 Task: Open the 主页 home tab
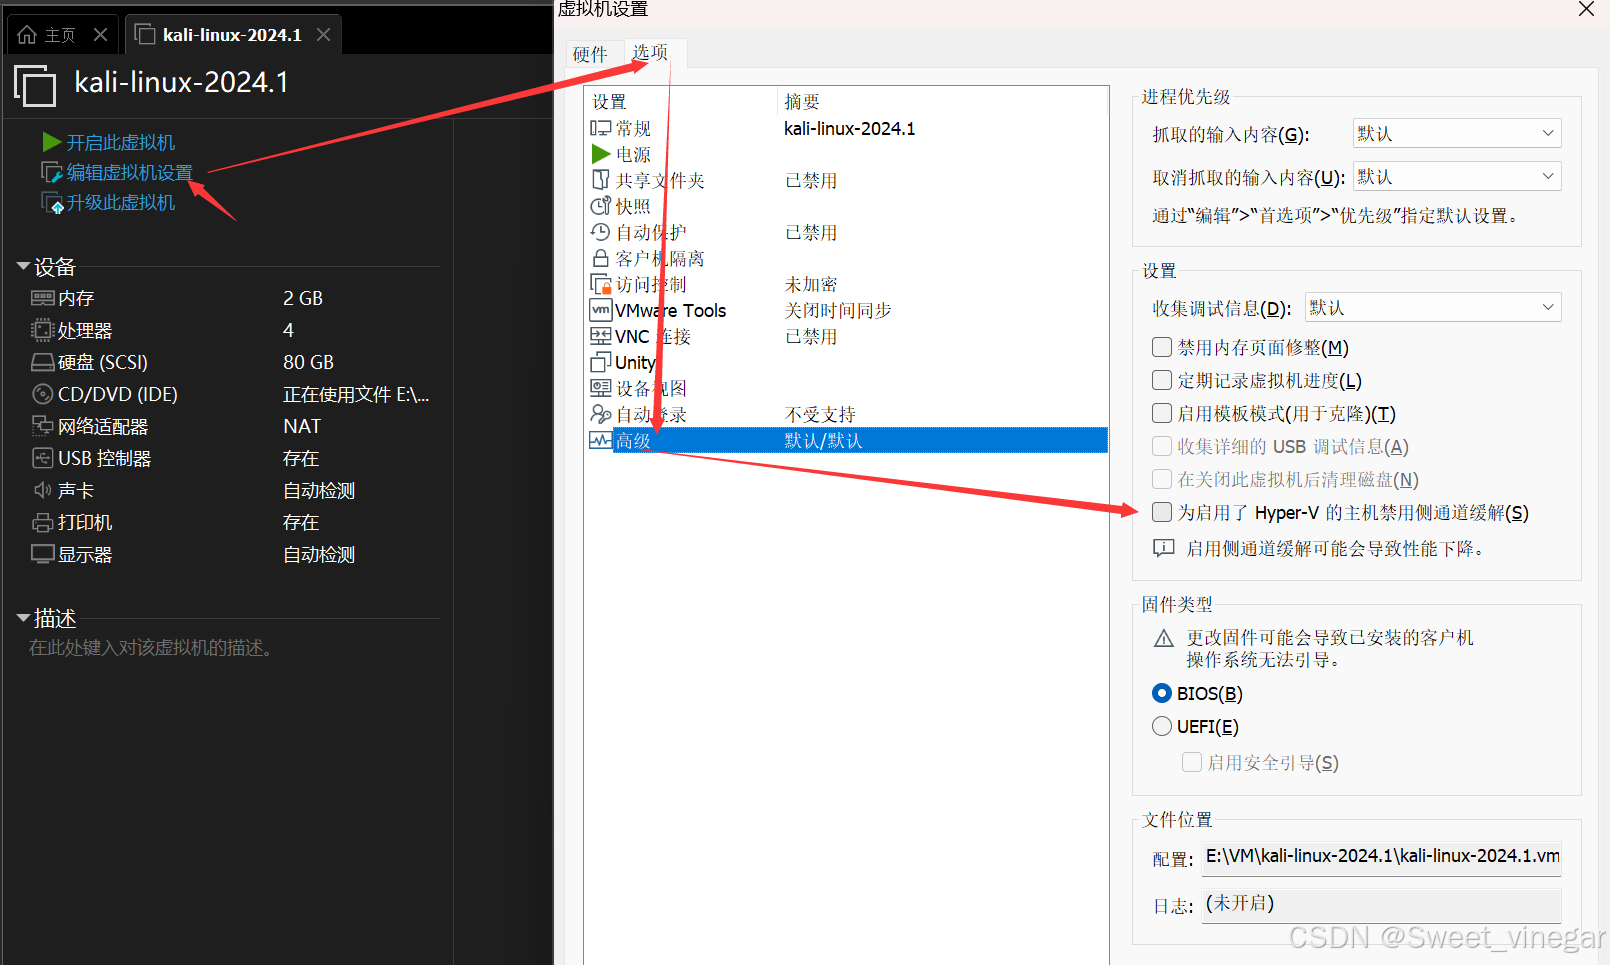point(60,35)
